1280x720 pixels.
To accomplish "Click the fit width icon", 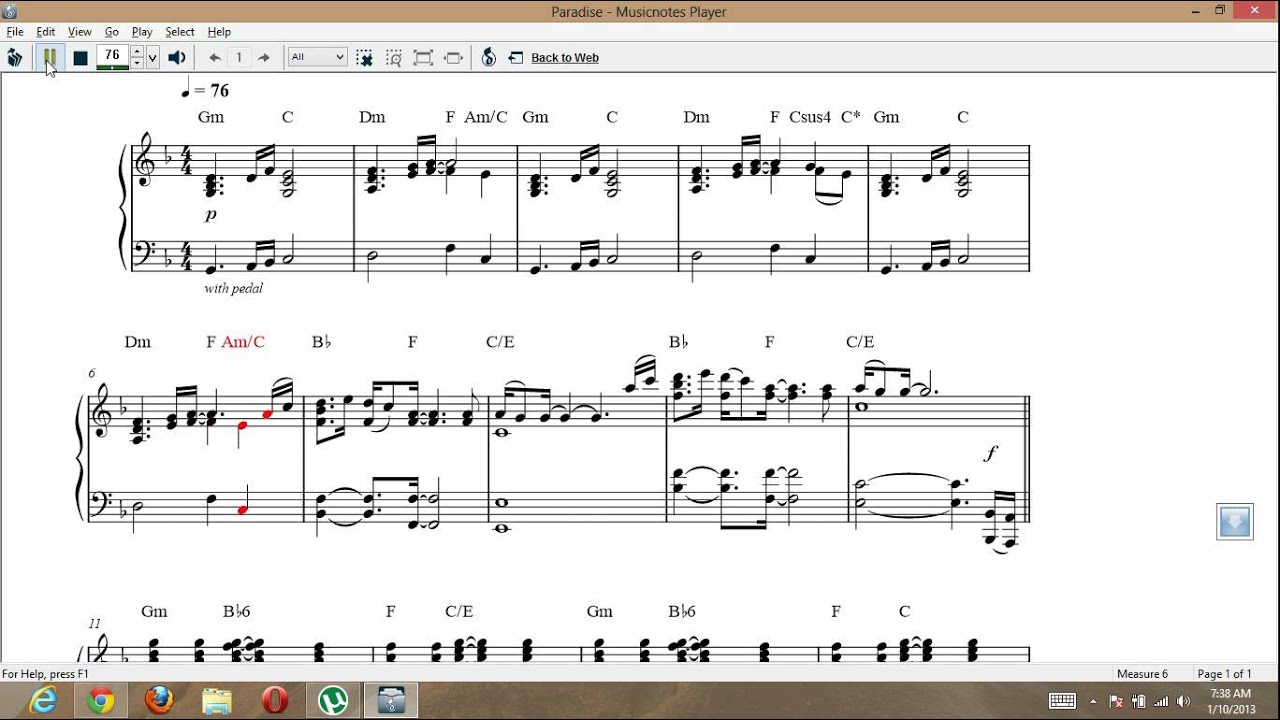I will [453, 58].
